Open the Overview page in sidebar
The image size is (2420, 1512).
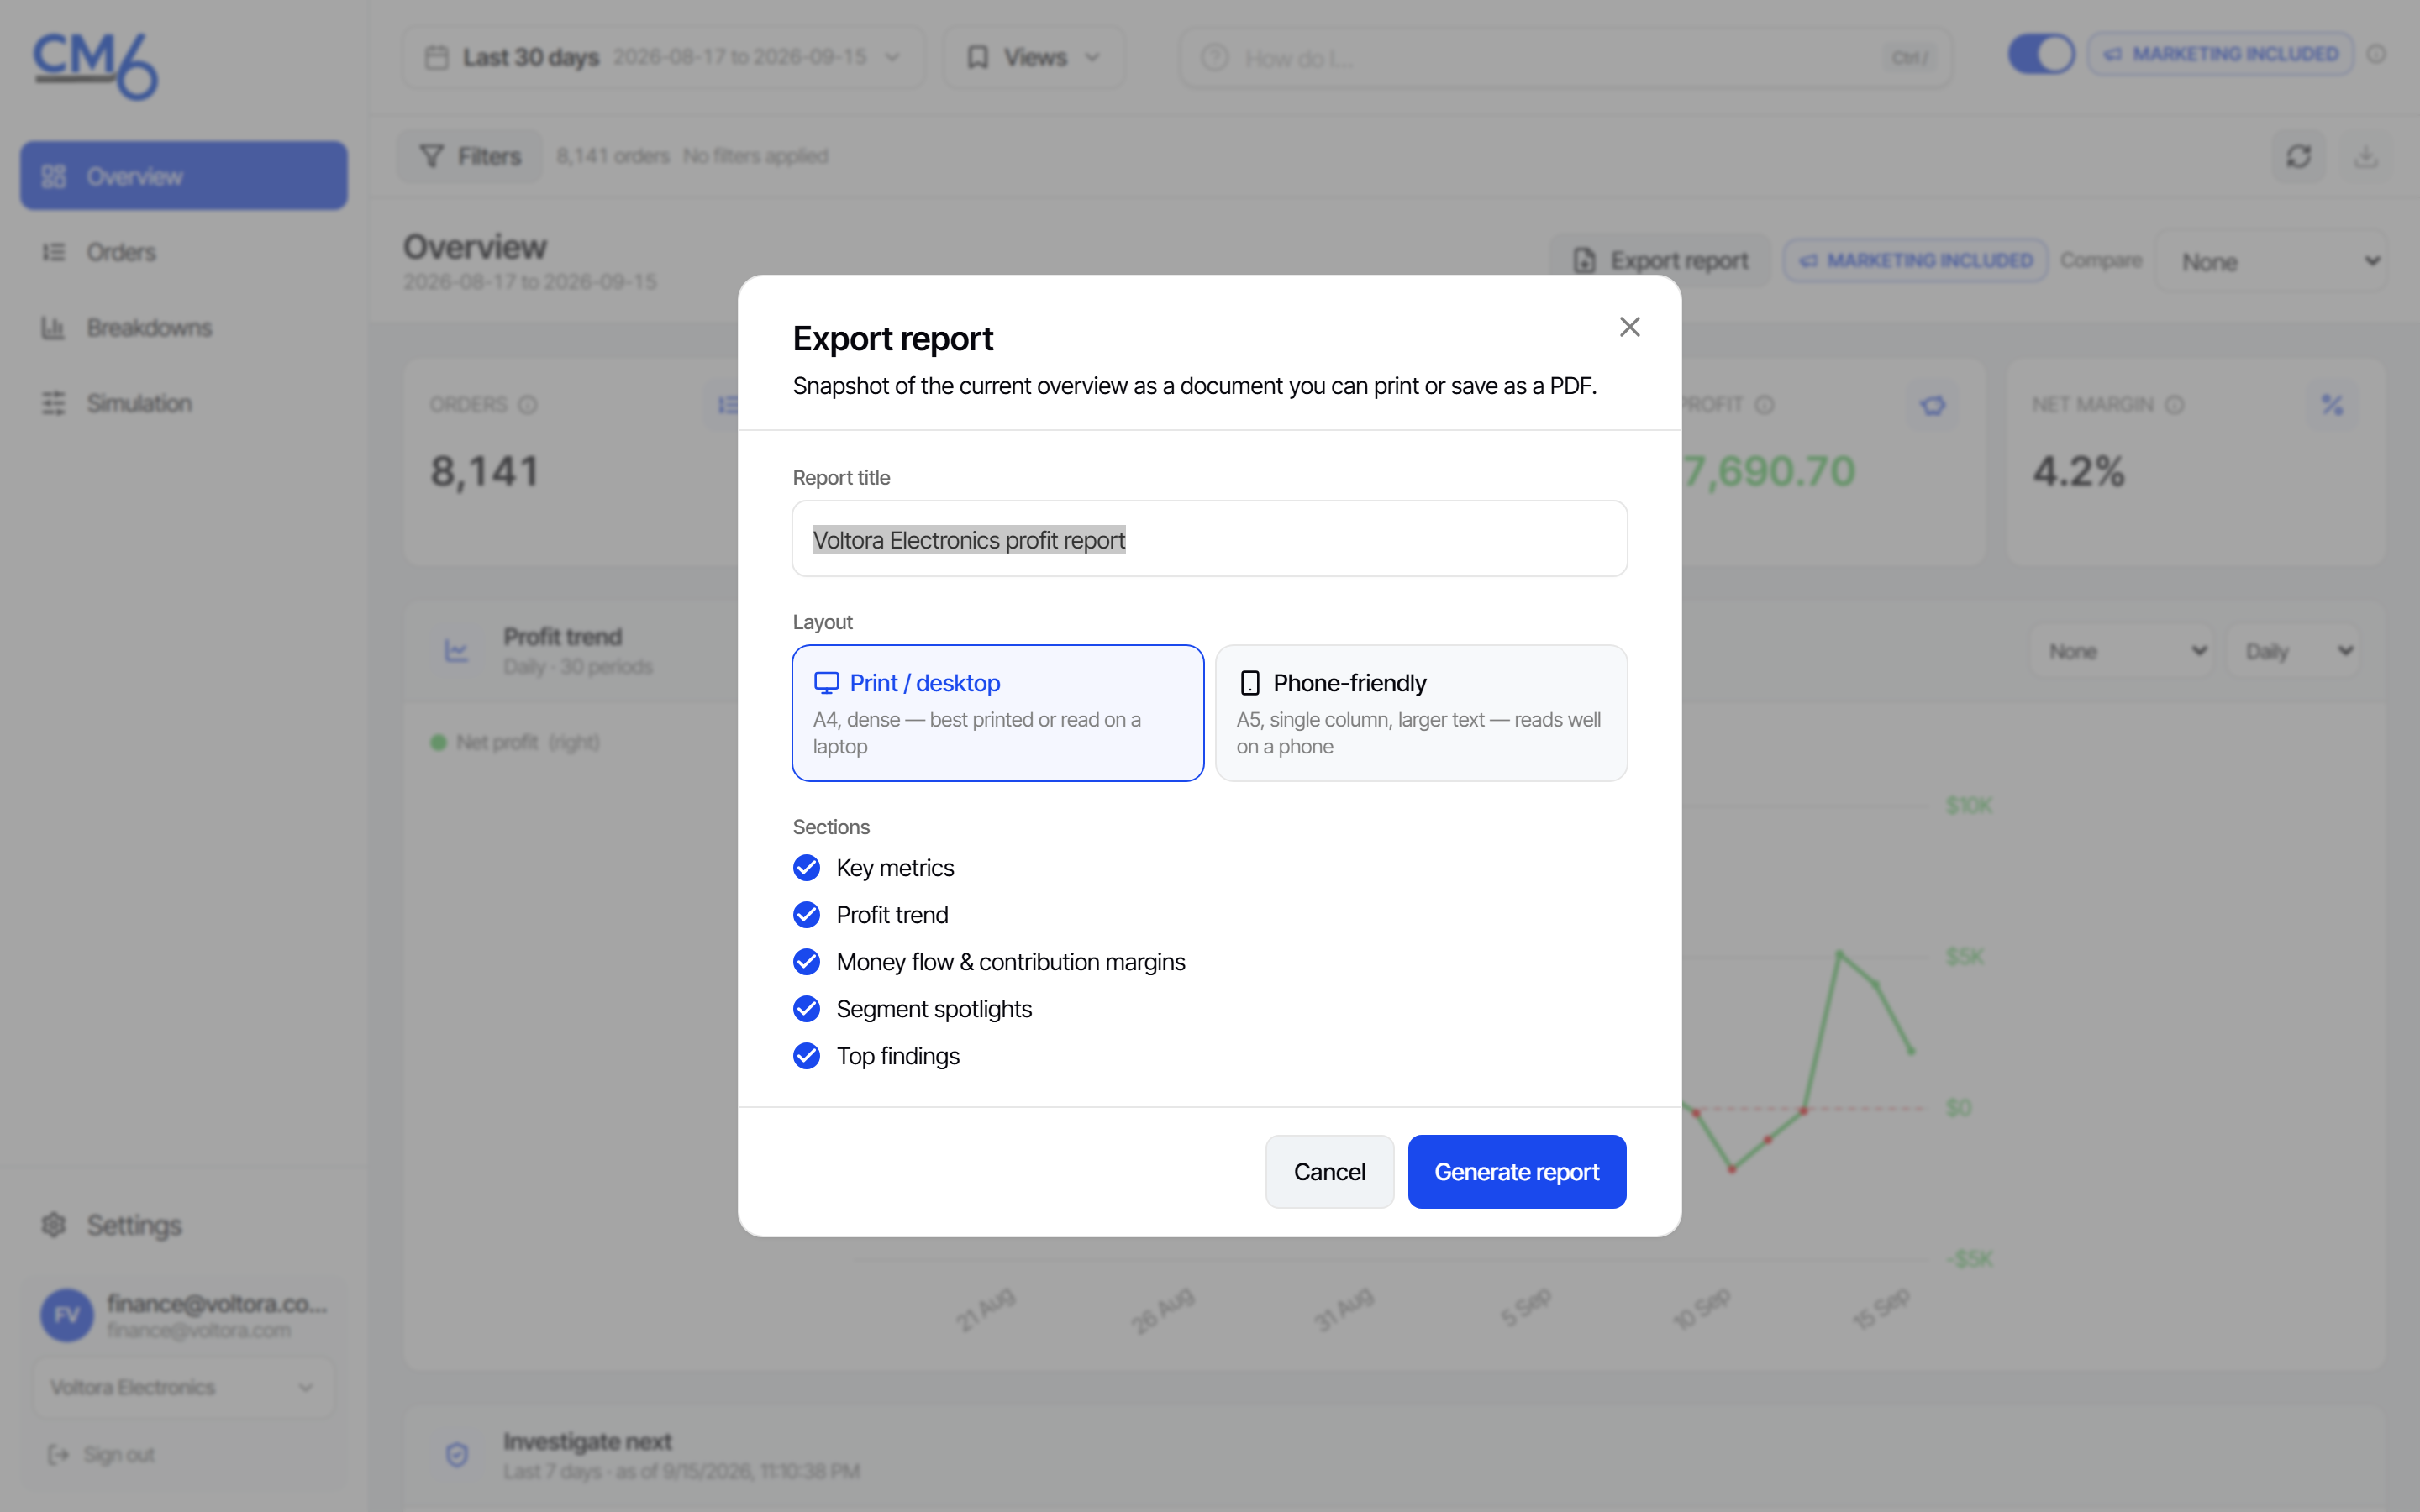point(184,176)
